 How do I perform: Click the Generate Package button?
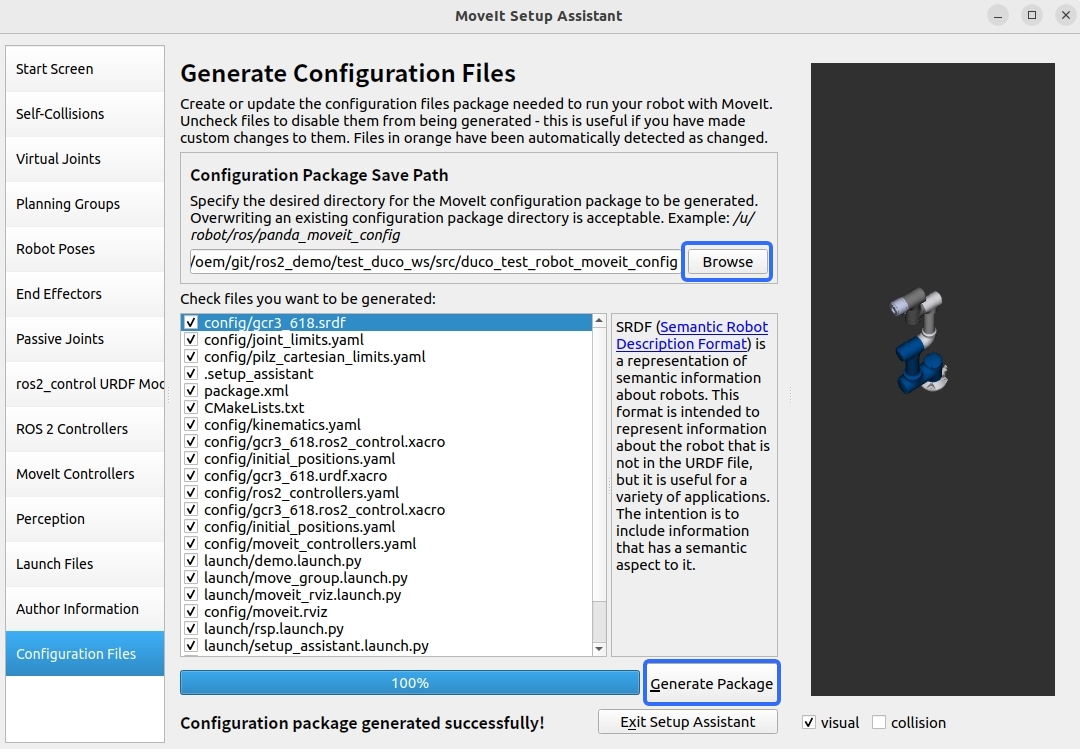coord(712,684)
